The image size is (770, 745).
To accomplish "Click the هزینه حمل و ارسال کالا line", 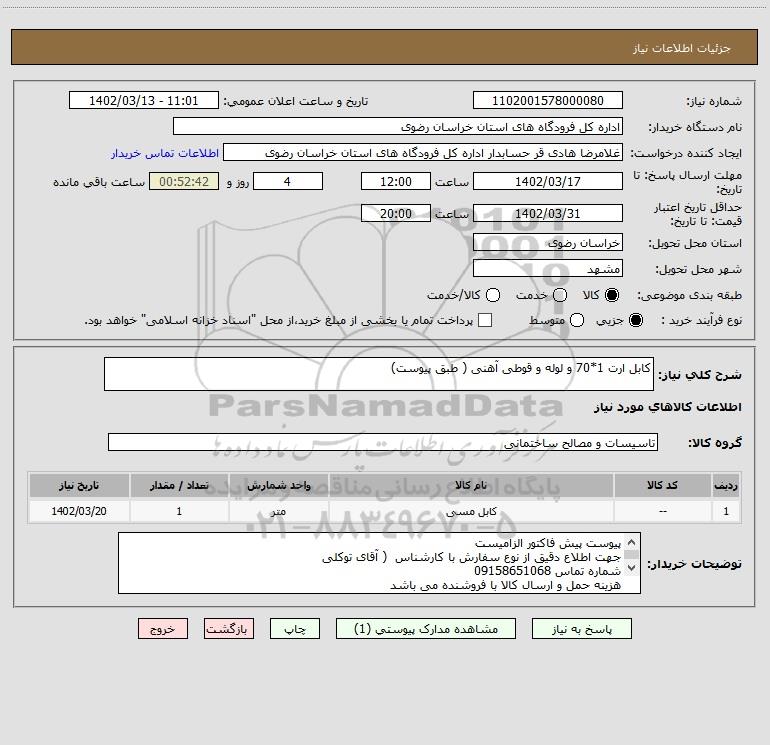I will coord(505,585).
